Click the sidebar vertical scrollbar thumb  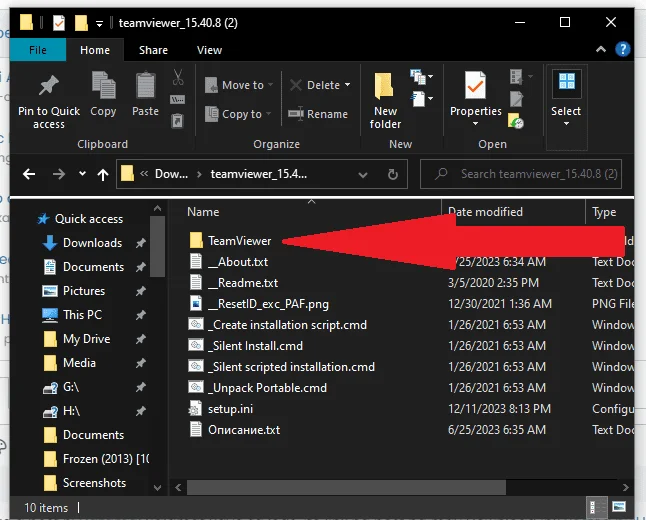(157, 246)
